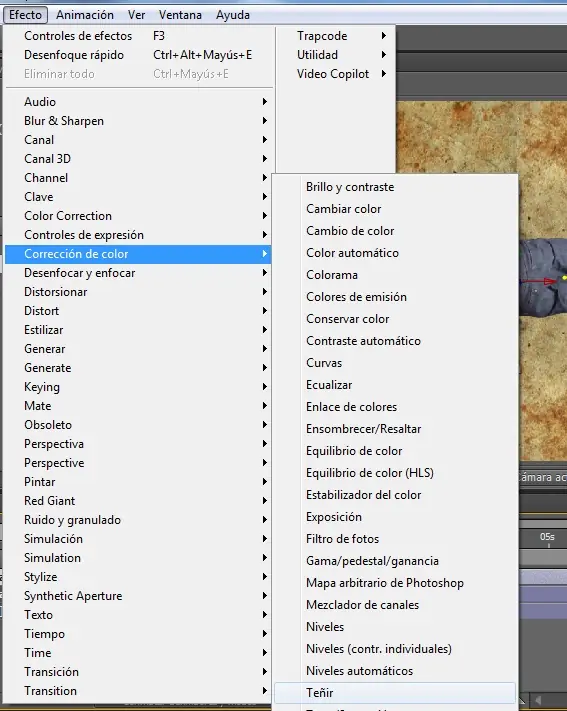Screen dimensions: 567x711
Task: Expand the Estilizar submenu
Action: 138,330
